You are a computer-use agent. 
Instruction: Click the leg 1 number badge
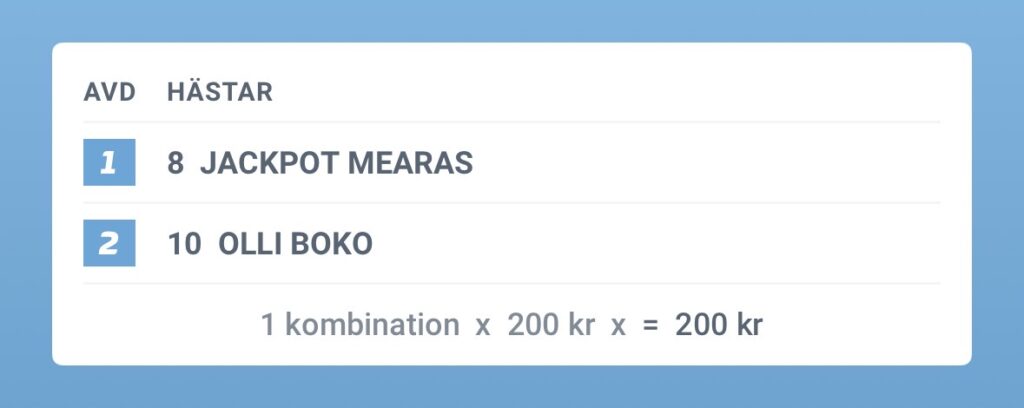(x=109, y=163)
